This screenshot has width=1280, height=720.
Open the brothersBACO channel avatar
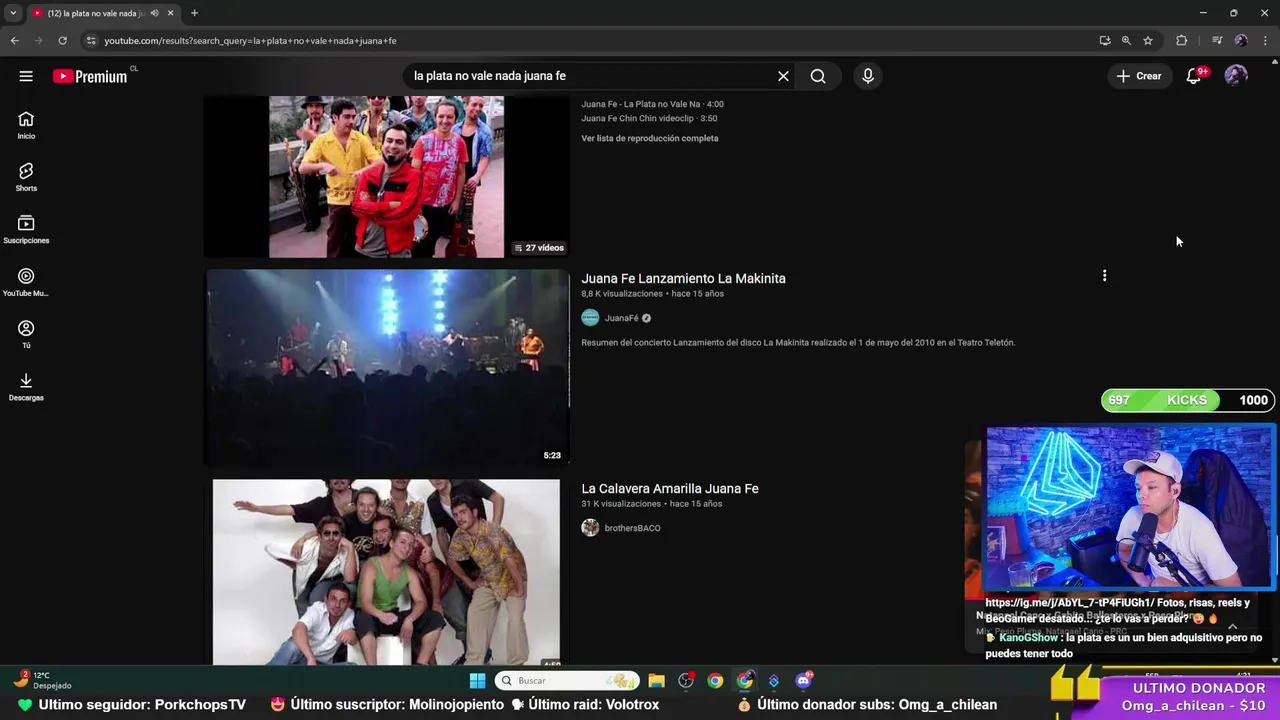click(x=590, y=528)
